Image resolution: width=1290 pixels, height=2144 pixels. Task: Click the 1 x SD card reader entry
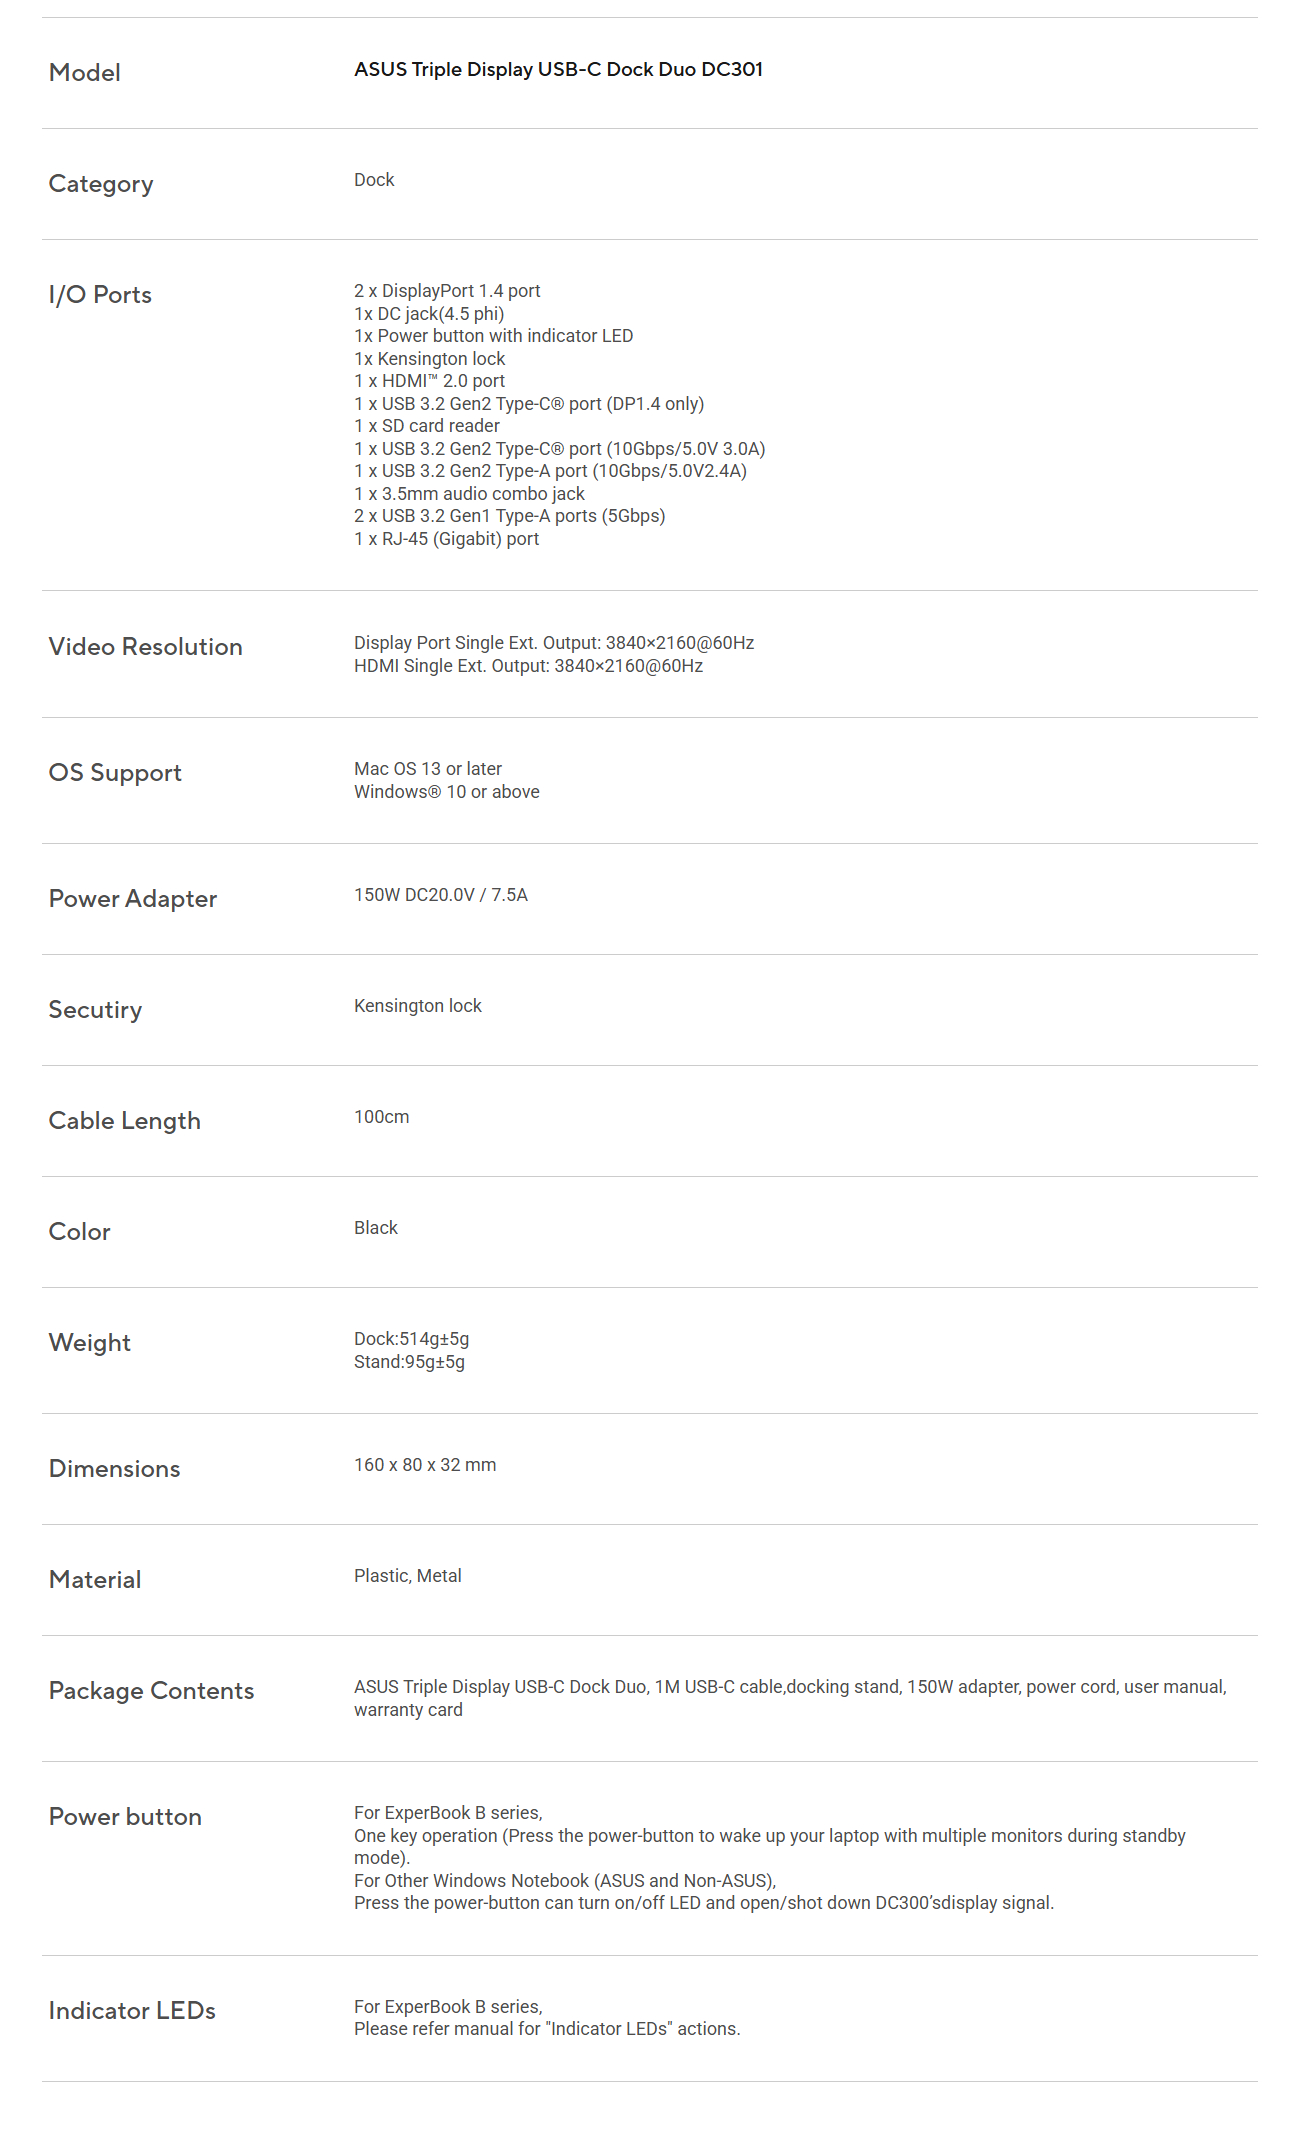point(427,426)
